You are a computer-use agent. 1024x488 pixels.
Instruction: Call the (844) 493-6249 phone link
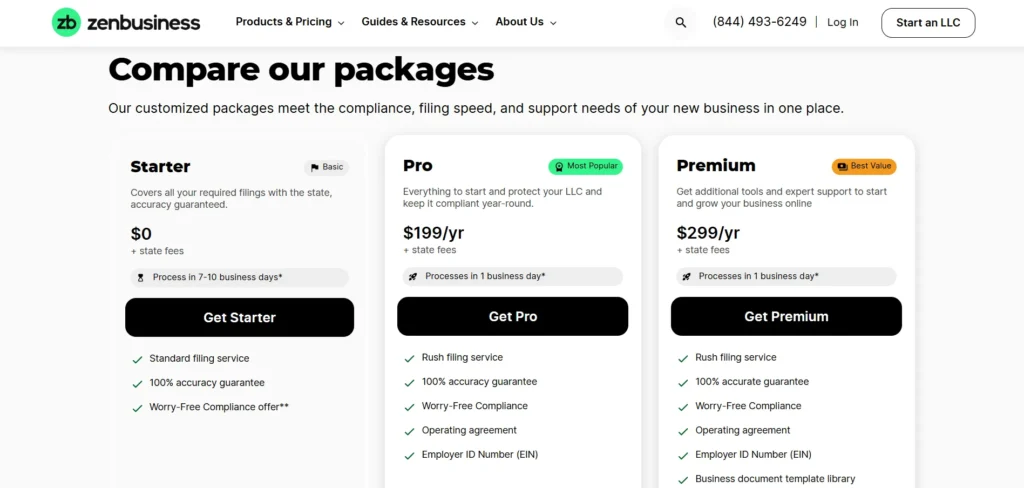759,22
